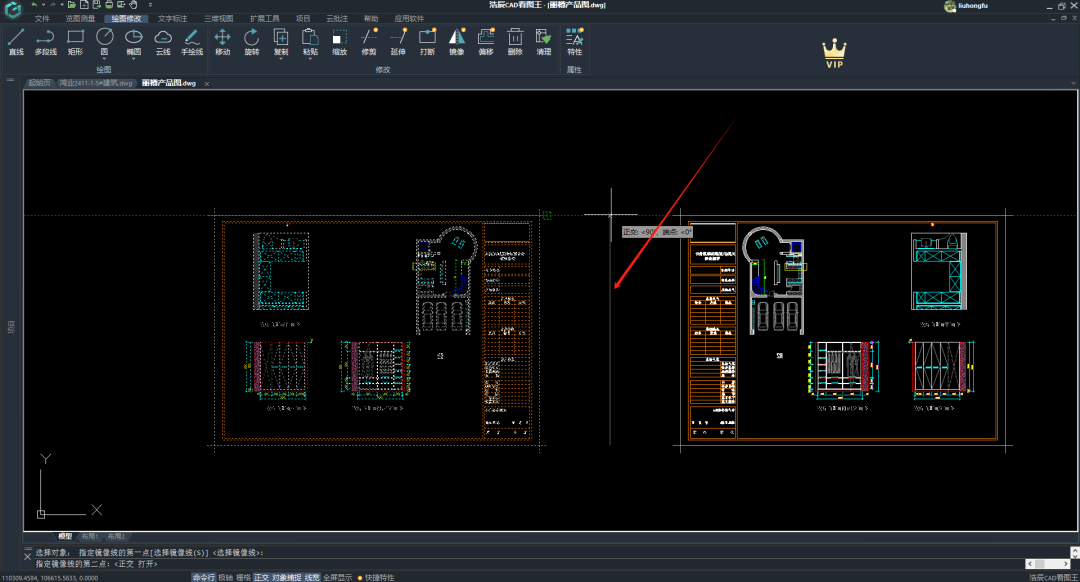Select the 椭圆 ellipse tool
This screenshot has height=582, width=1080.
click(x=134, y=40)
